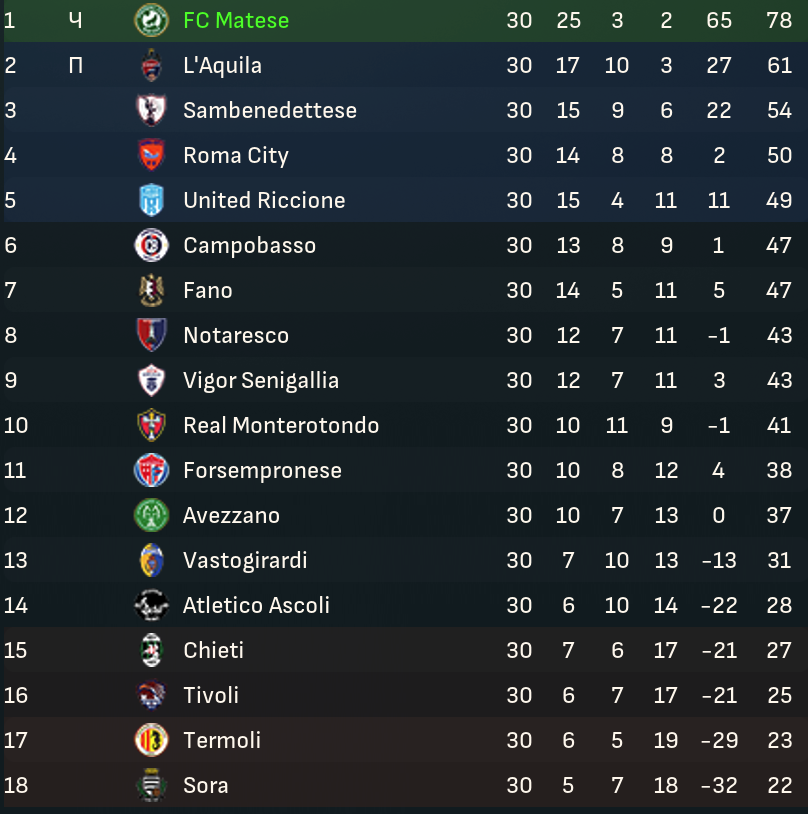The height and width of the screenshot is (814, 808).
Task: Click the Real Monterotondo team name
Action: pos(280,425)
